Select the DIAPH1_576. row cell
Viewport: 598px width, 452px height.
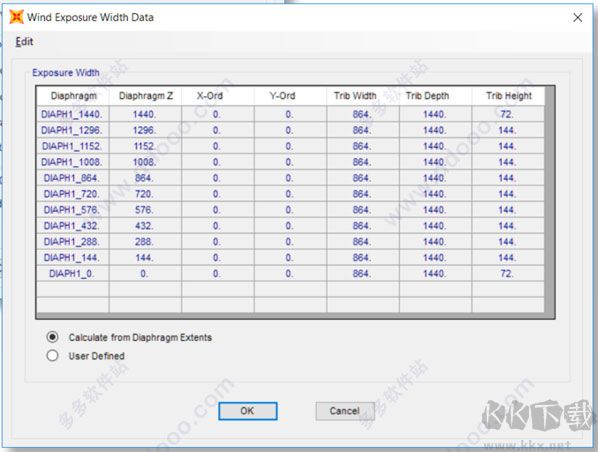coord(73,210)
